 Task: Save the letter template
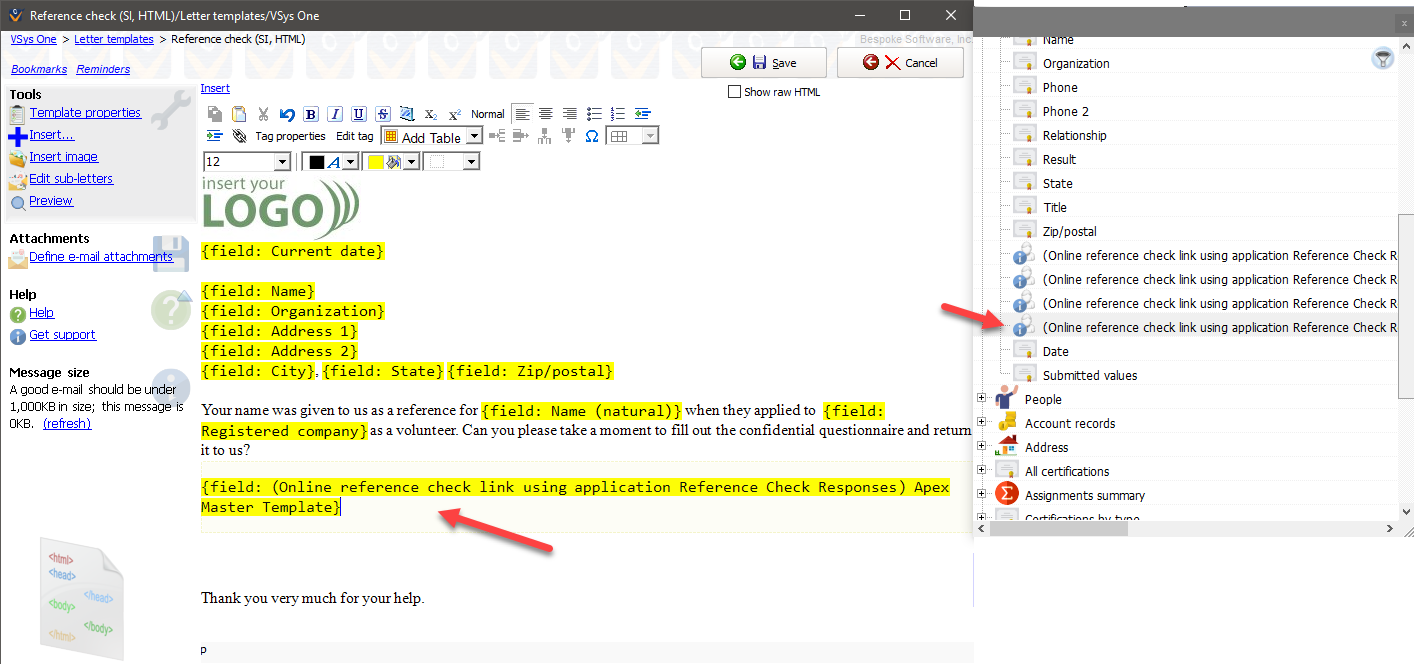point(764,62)
